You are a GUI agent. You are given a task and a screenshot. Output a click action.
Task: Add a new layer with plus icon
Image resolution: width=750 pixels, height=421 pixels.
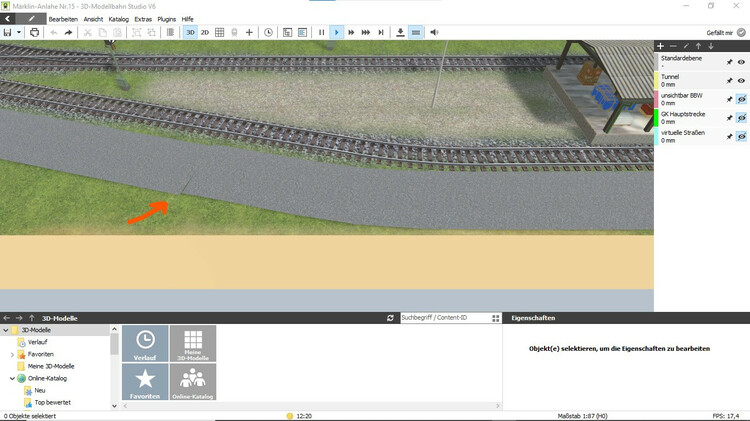click(660, 46)
